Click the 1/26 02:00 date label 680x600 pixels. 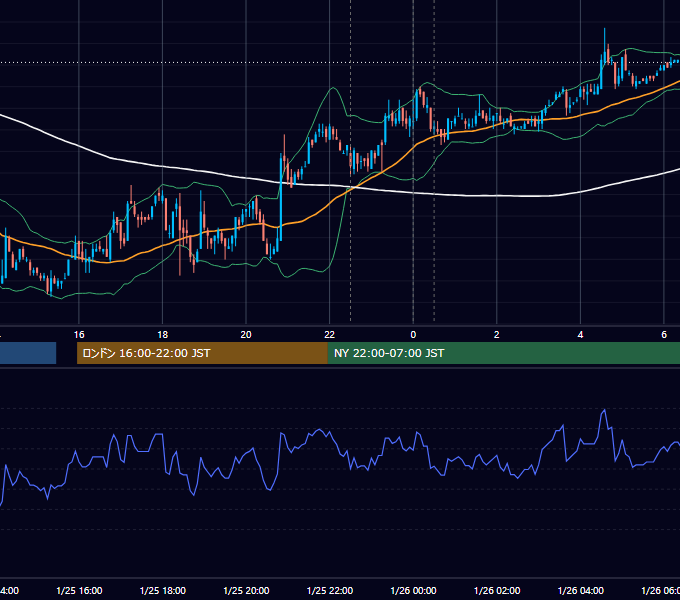pos(497,590)
